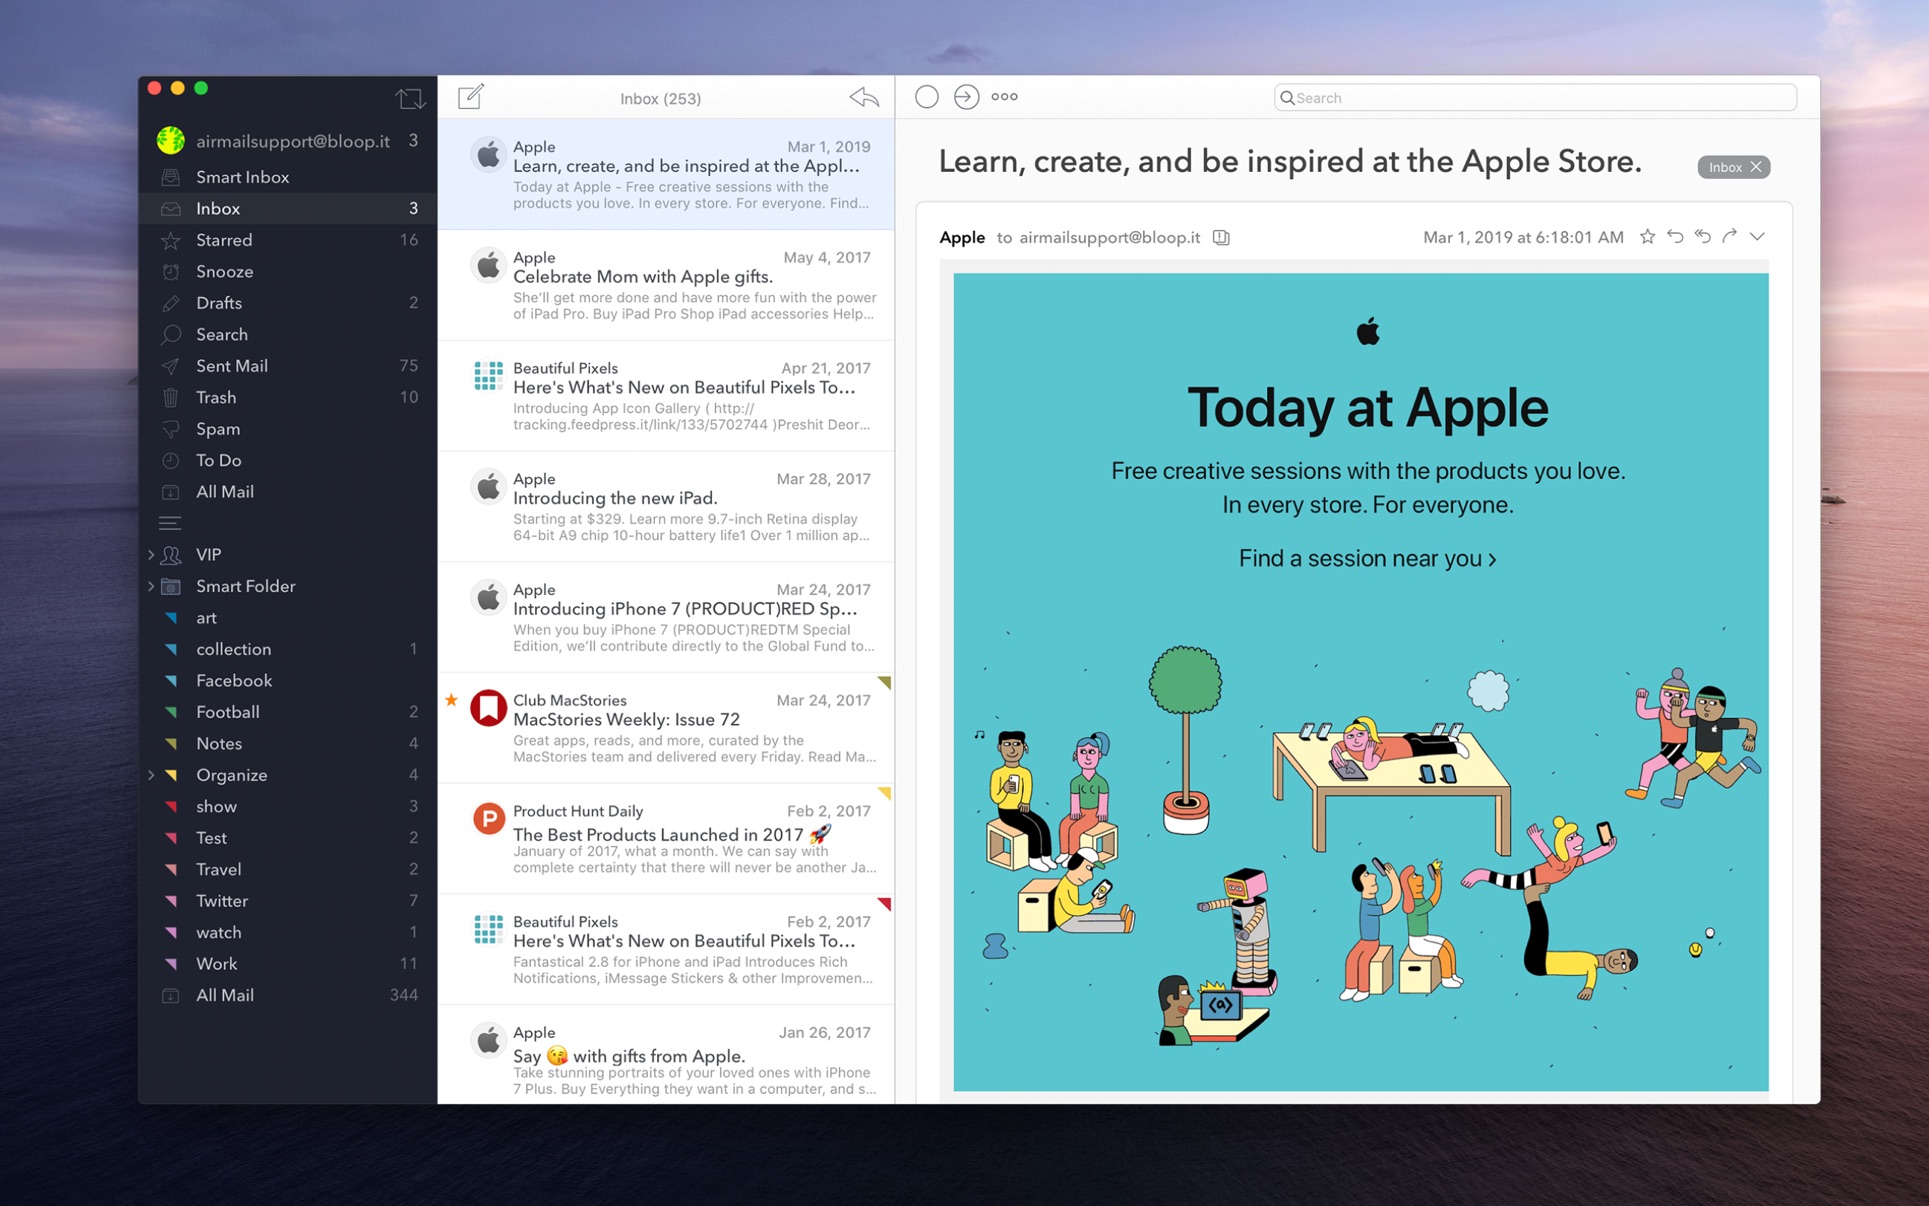Image resolution: width=1929 pixels, height=1206 pixels.
Task: Click the Travel folder in sidebar
Action: tap(219, 868)
